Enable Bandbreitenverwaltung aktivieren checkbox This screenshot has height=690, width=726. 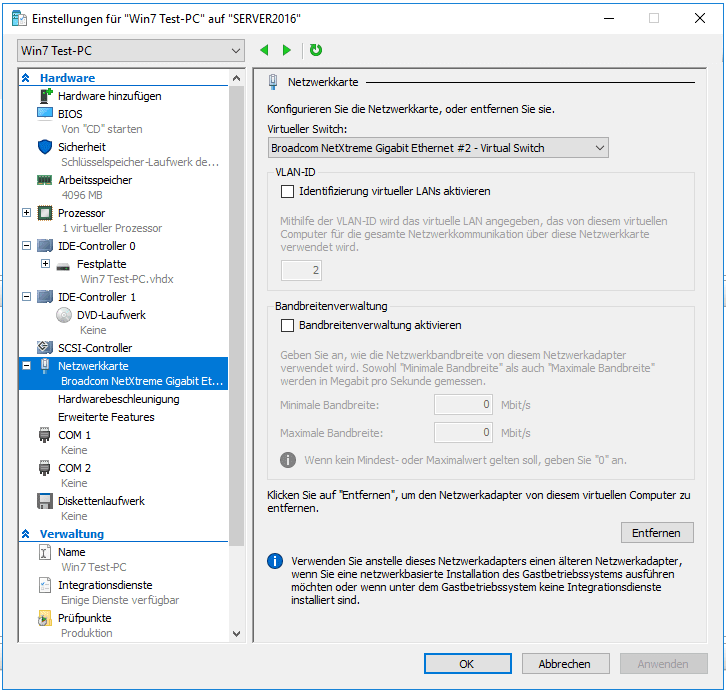(x=288, y=326)
